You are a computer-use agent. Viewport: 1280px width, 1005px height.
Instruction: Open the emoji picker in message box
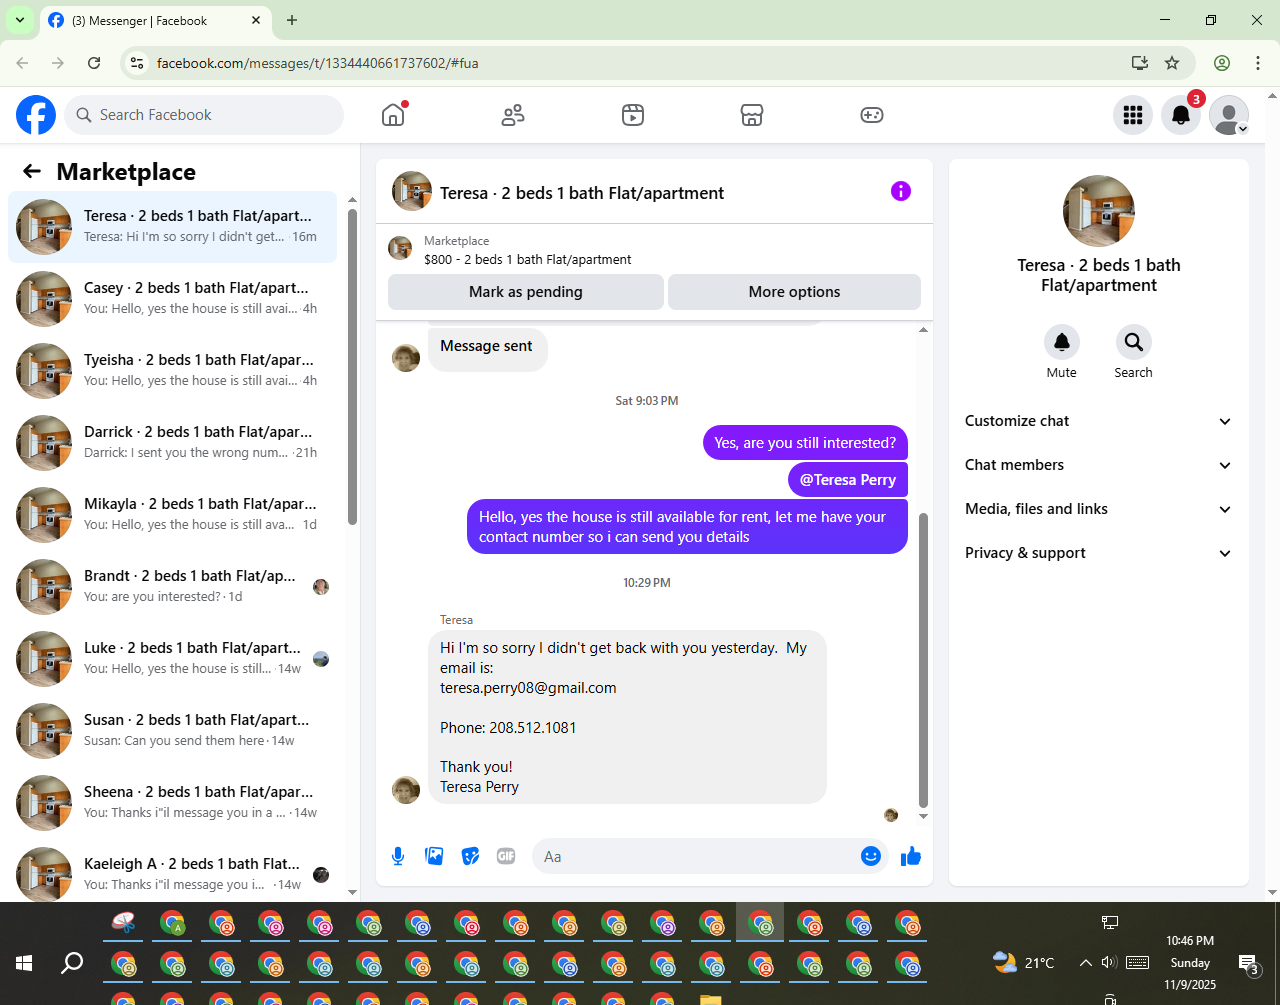[x=871, y=856]
